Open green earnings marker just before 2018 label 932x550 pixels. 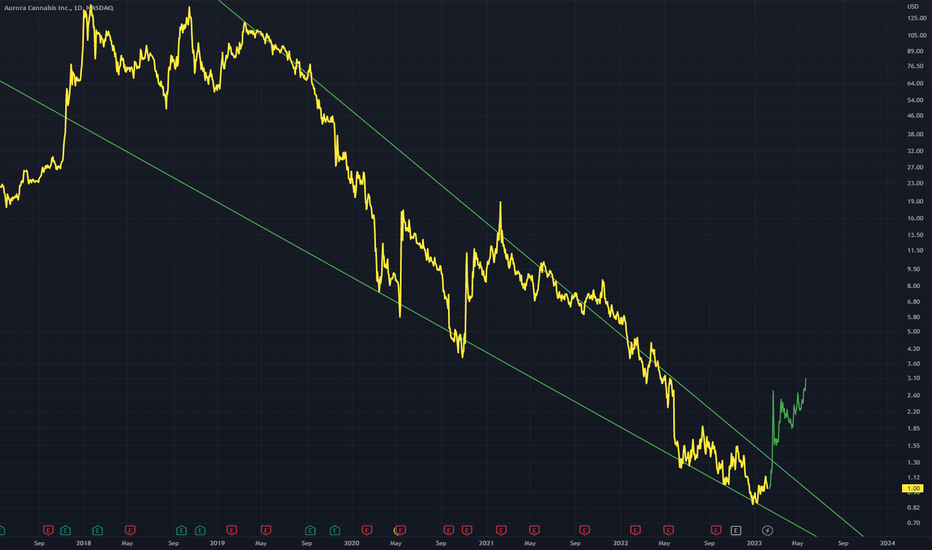(x=65, y=530)
